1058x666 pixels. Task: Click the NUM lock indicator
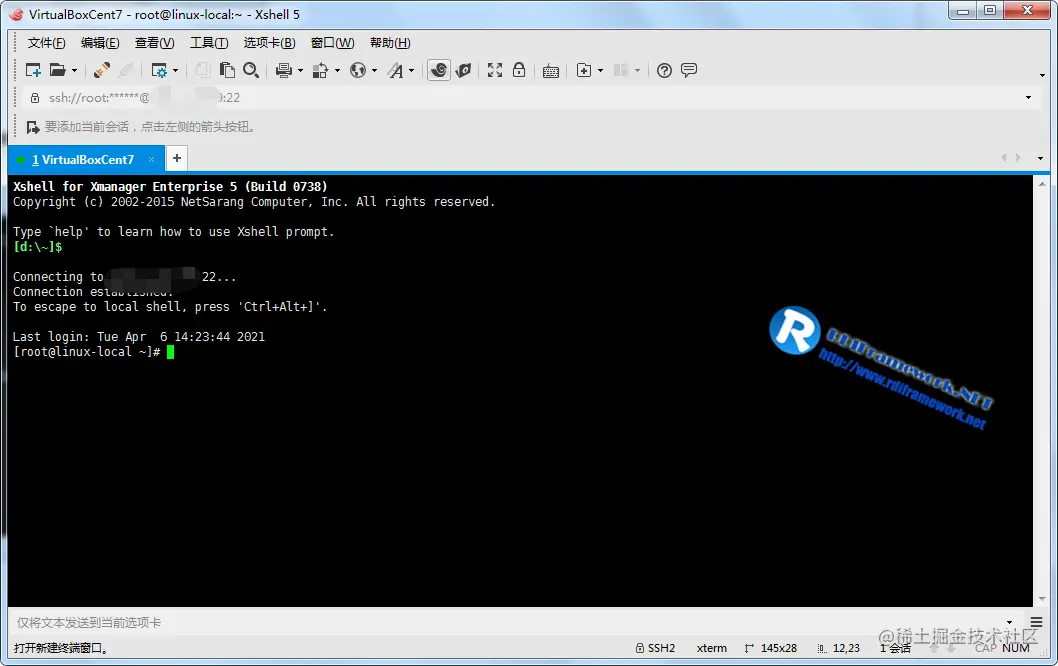point(1015,648)
